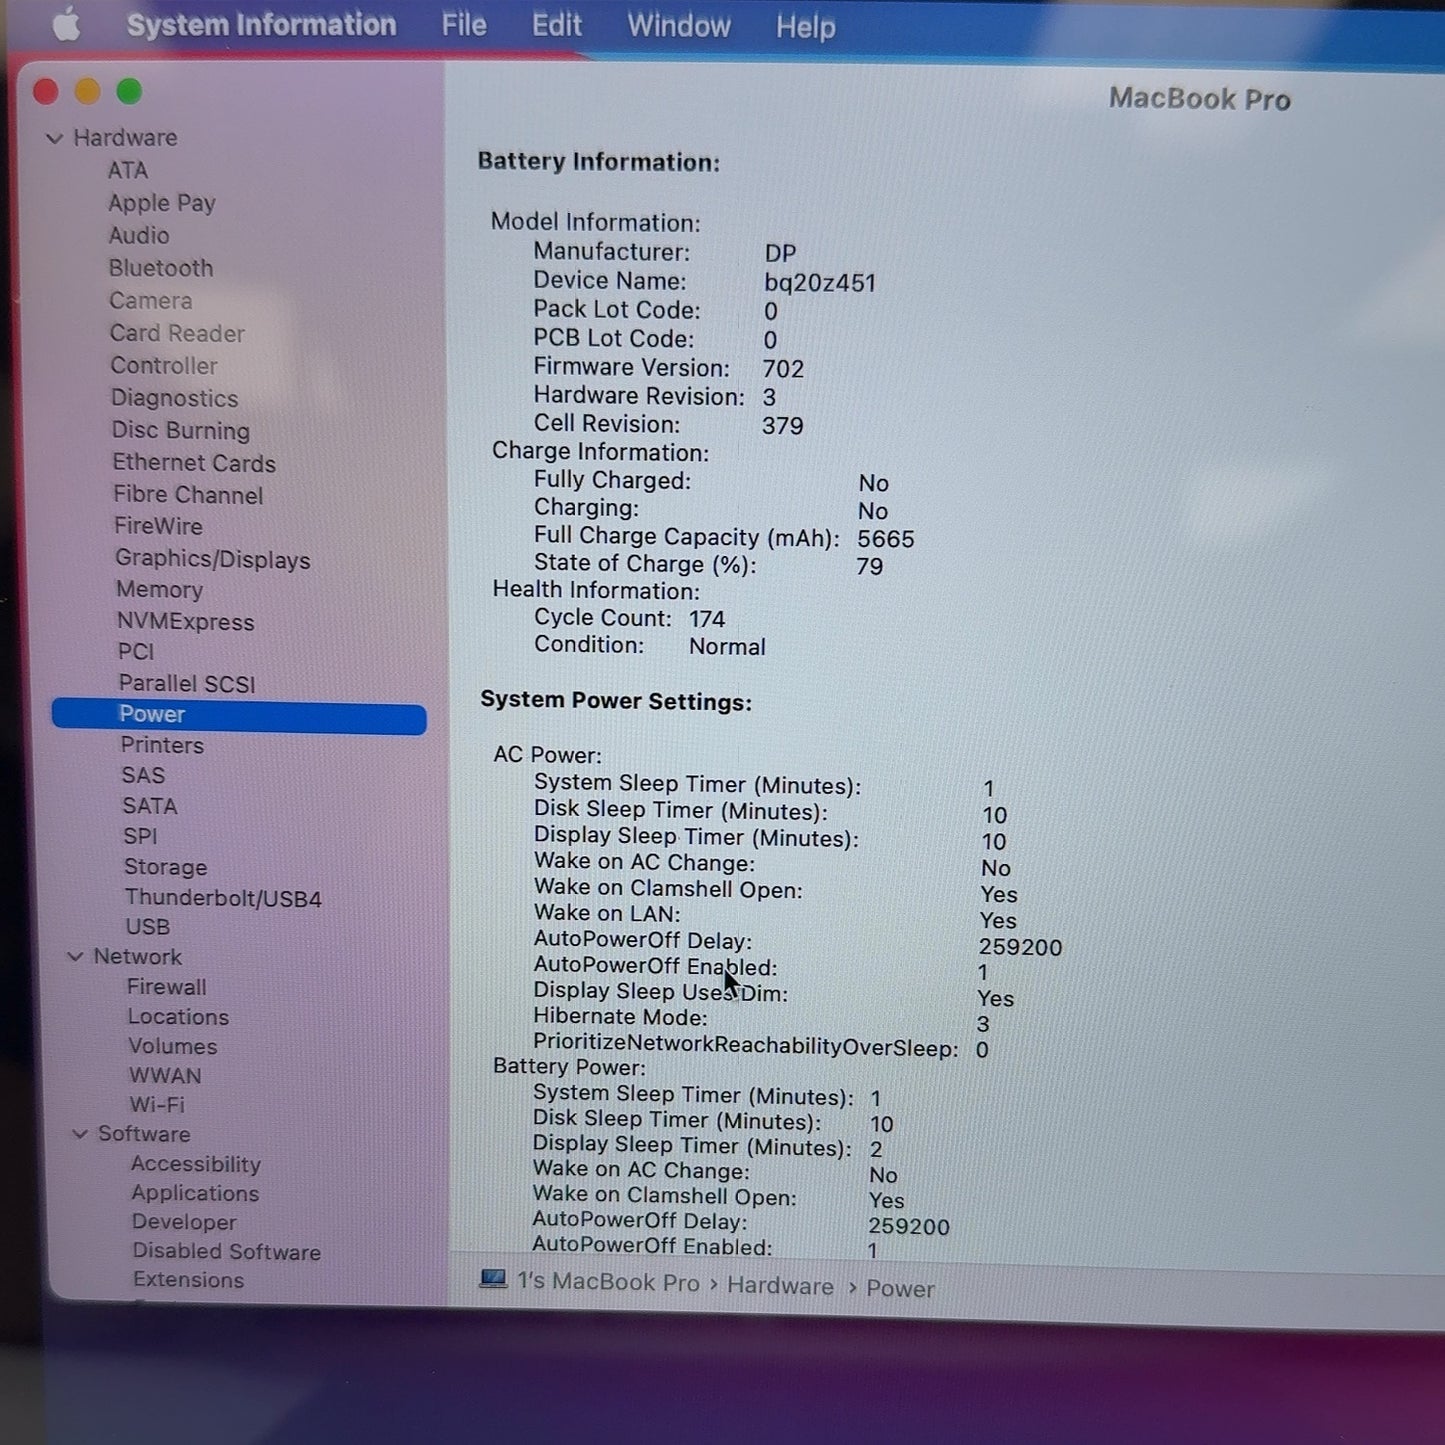Select Camera in the sidebar
The height and width of the screenshot is (1445, 1445).
point(151,301)
